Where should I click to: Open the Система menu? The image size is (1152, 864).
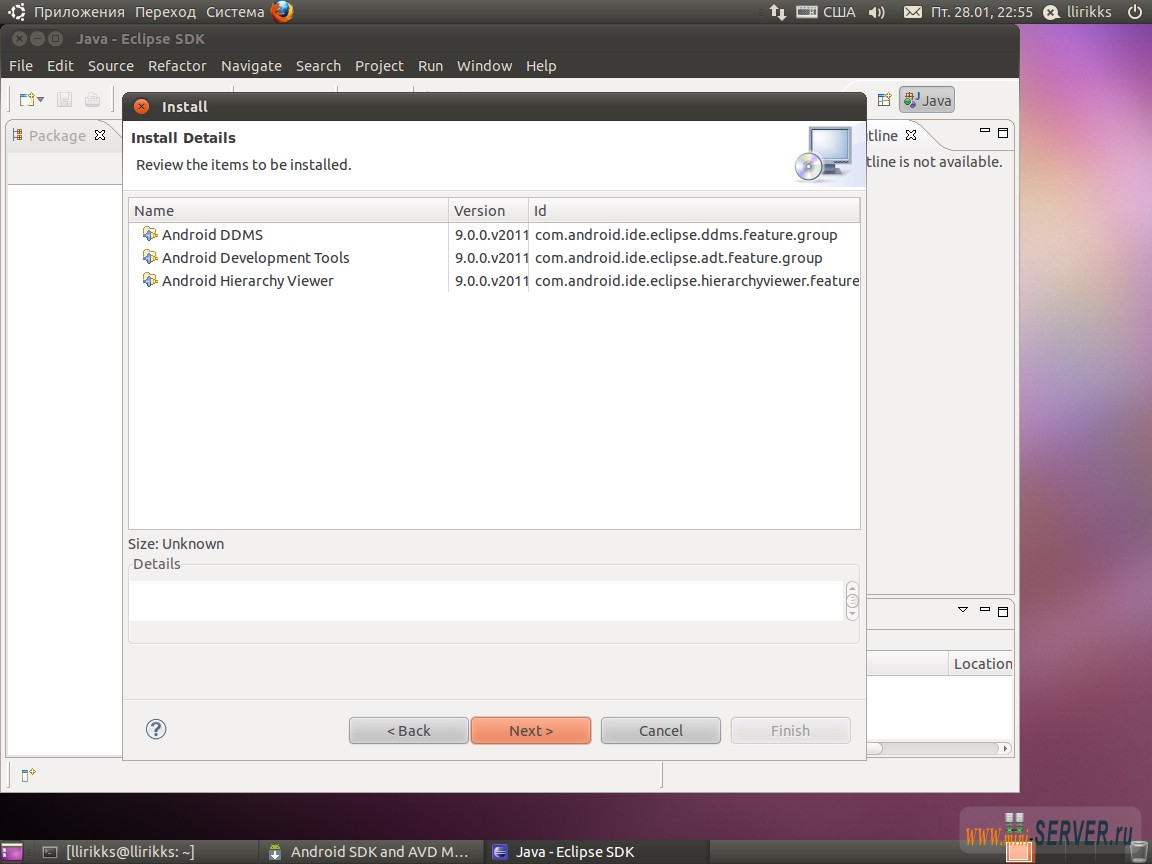[x=234, y=12]
